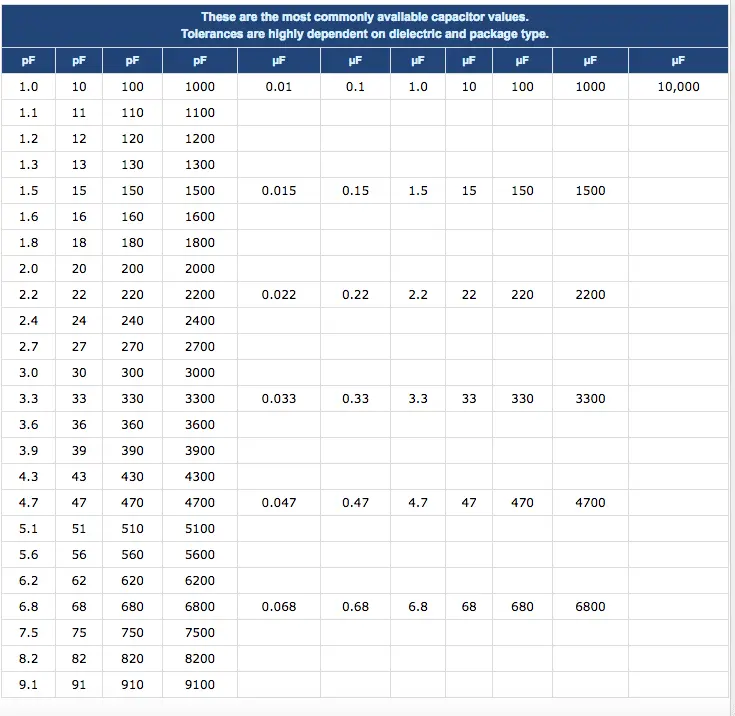The image size is (735, 716).
Task: Click the 0.1 µF cell
Action: [355, 87]
